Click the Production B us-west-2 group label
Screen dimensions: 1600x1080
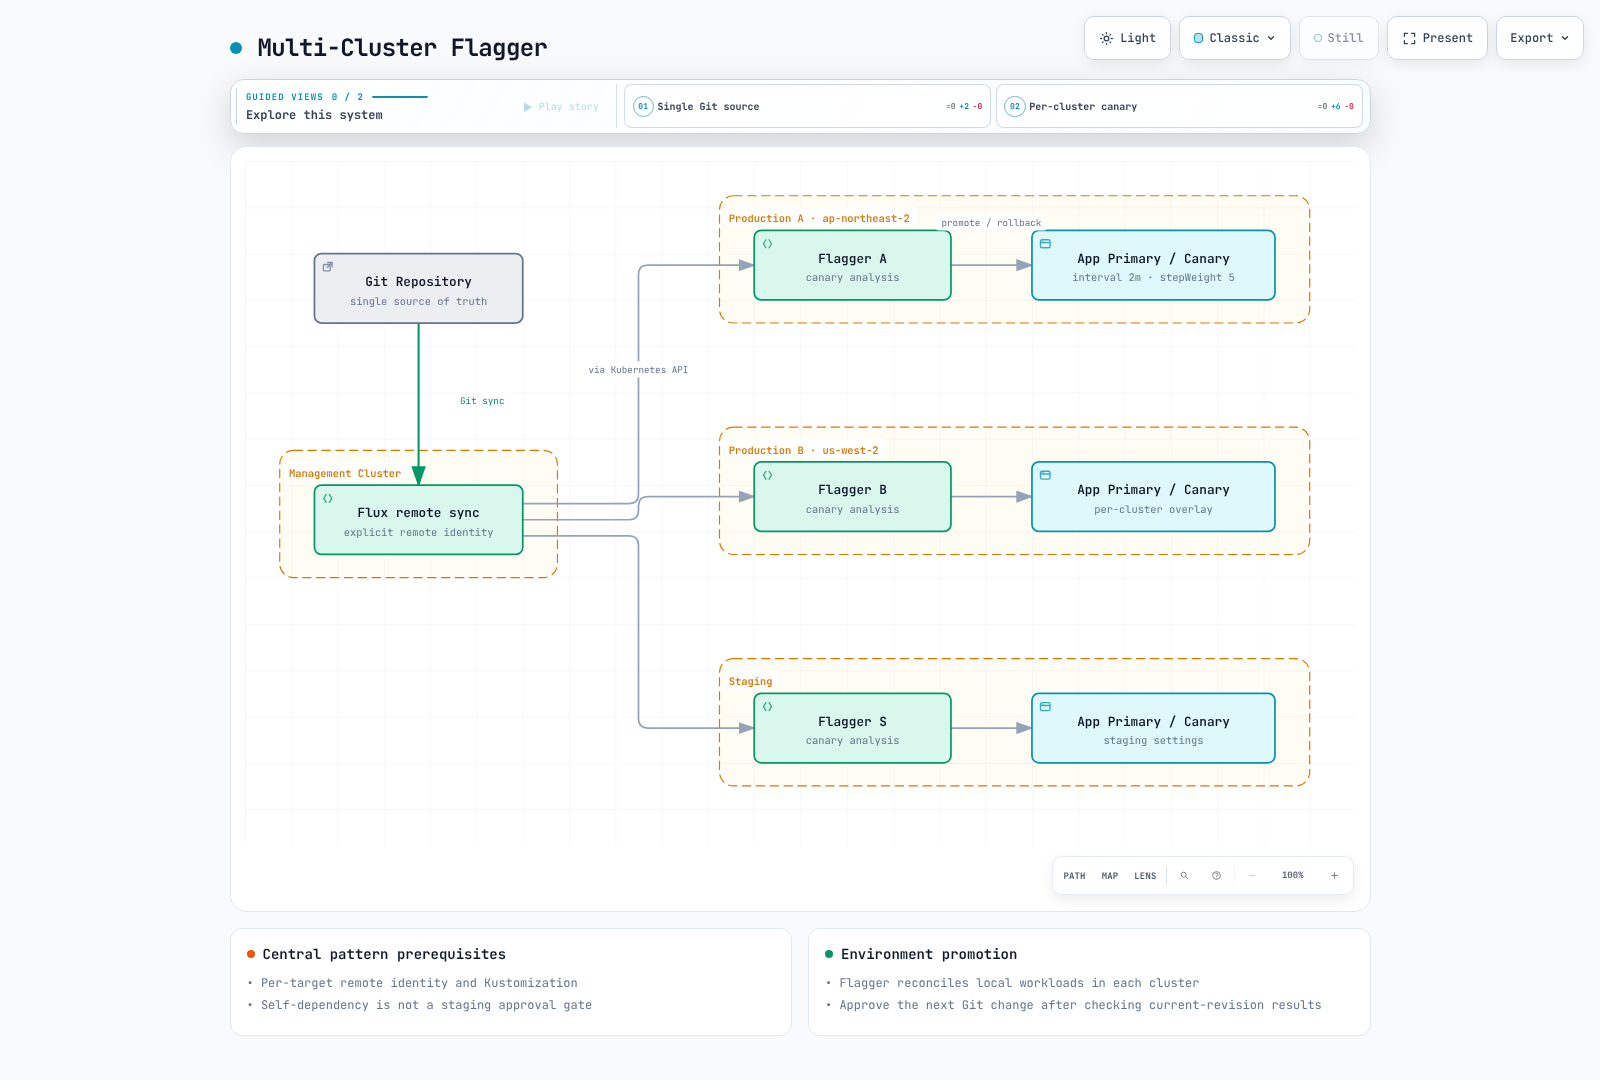[803, 451]
